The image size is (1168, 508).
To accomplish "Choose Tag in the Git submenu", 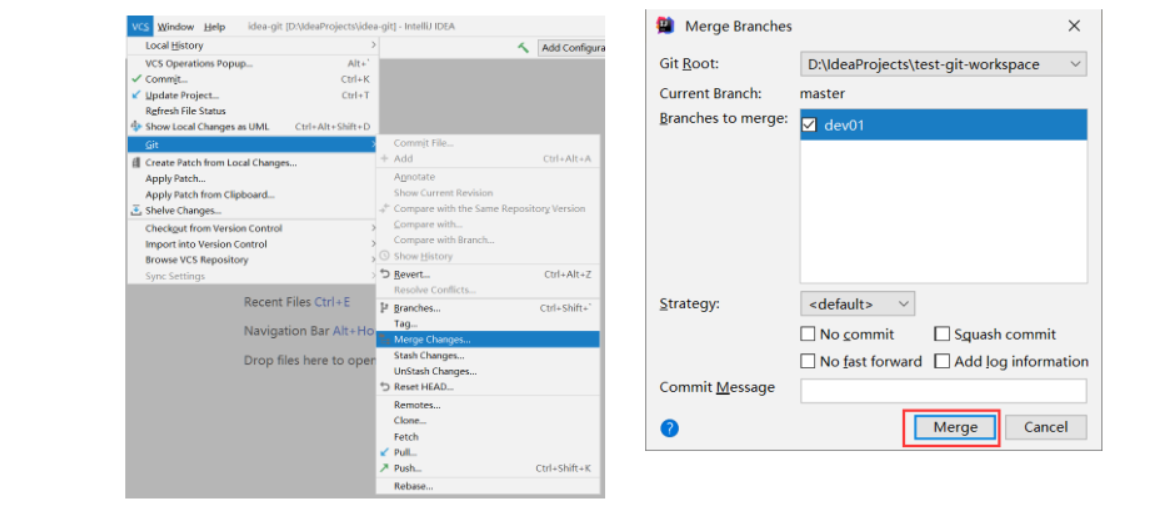I will 488,324.
